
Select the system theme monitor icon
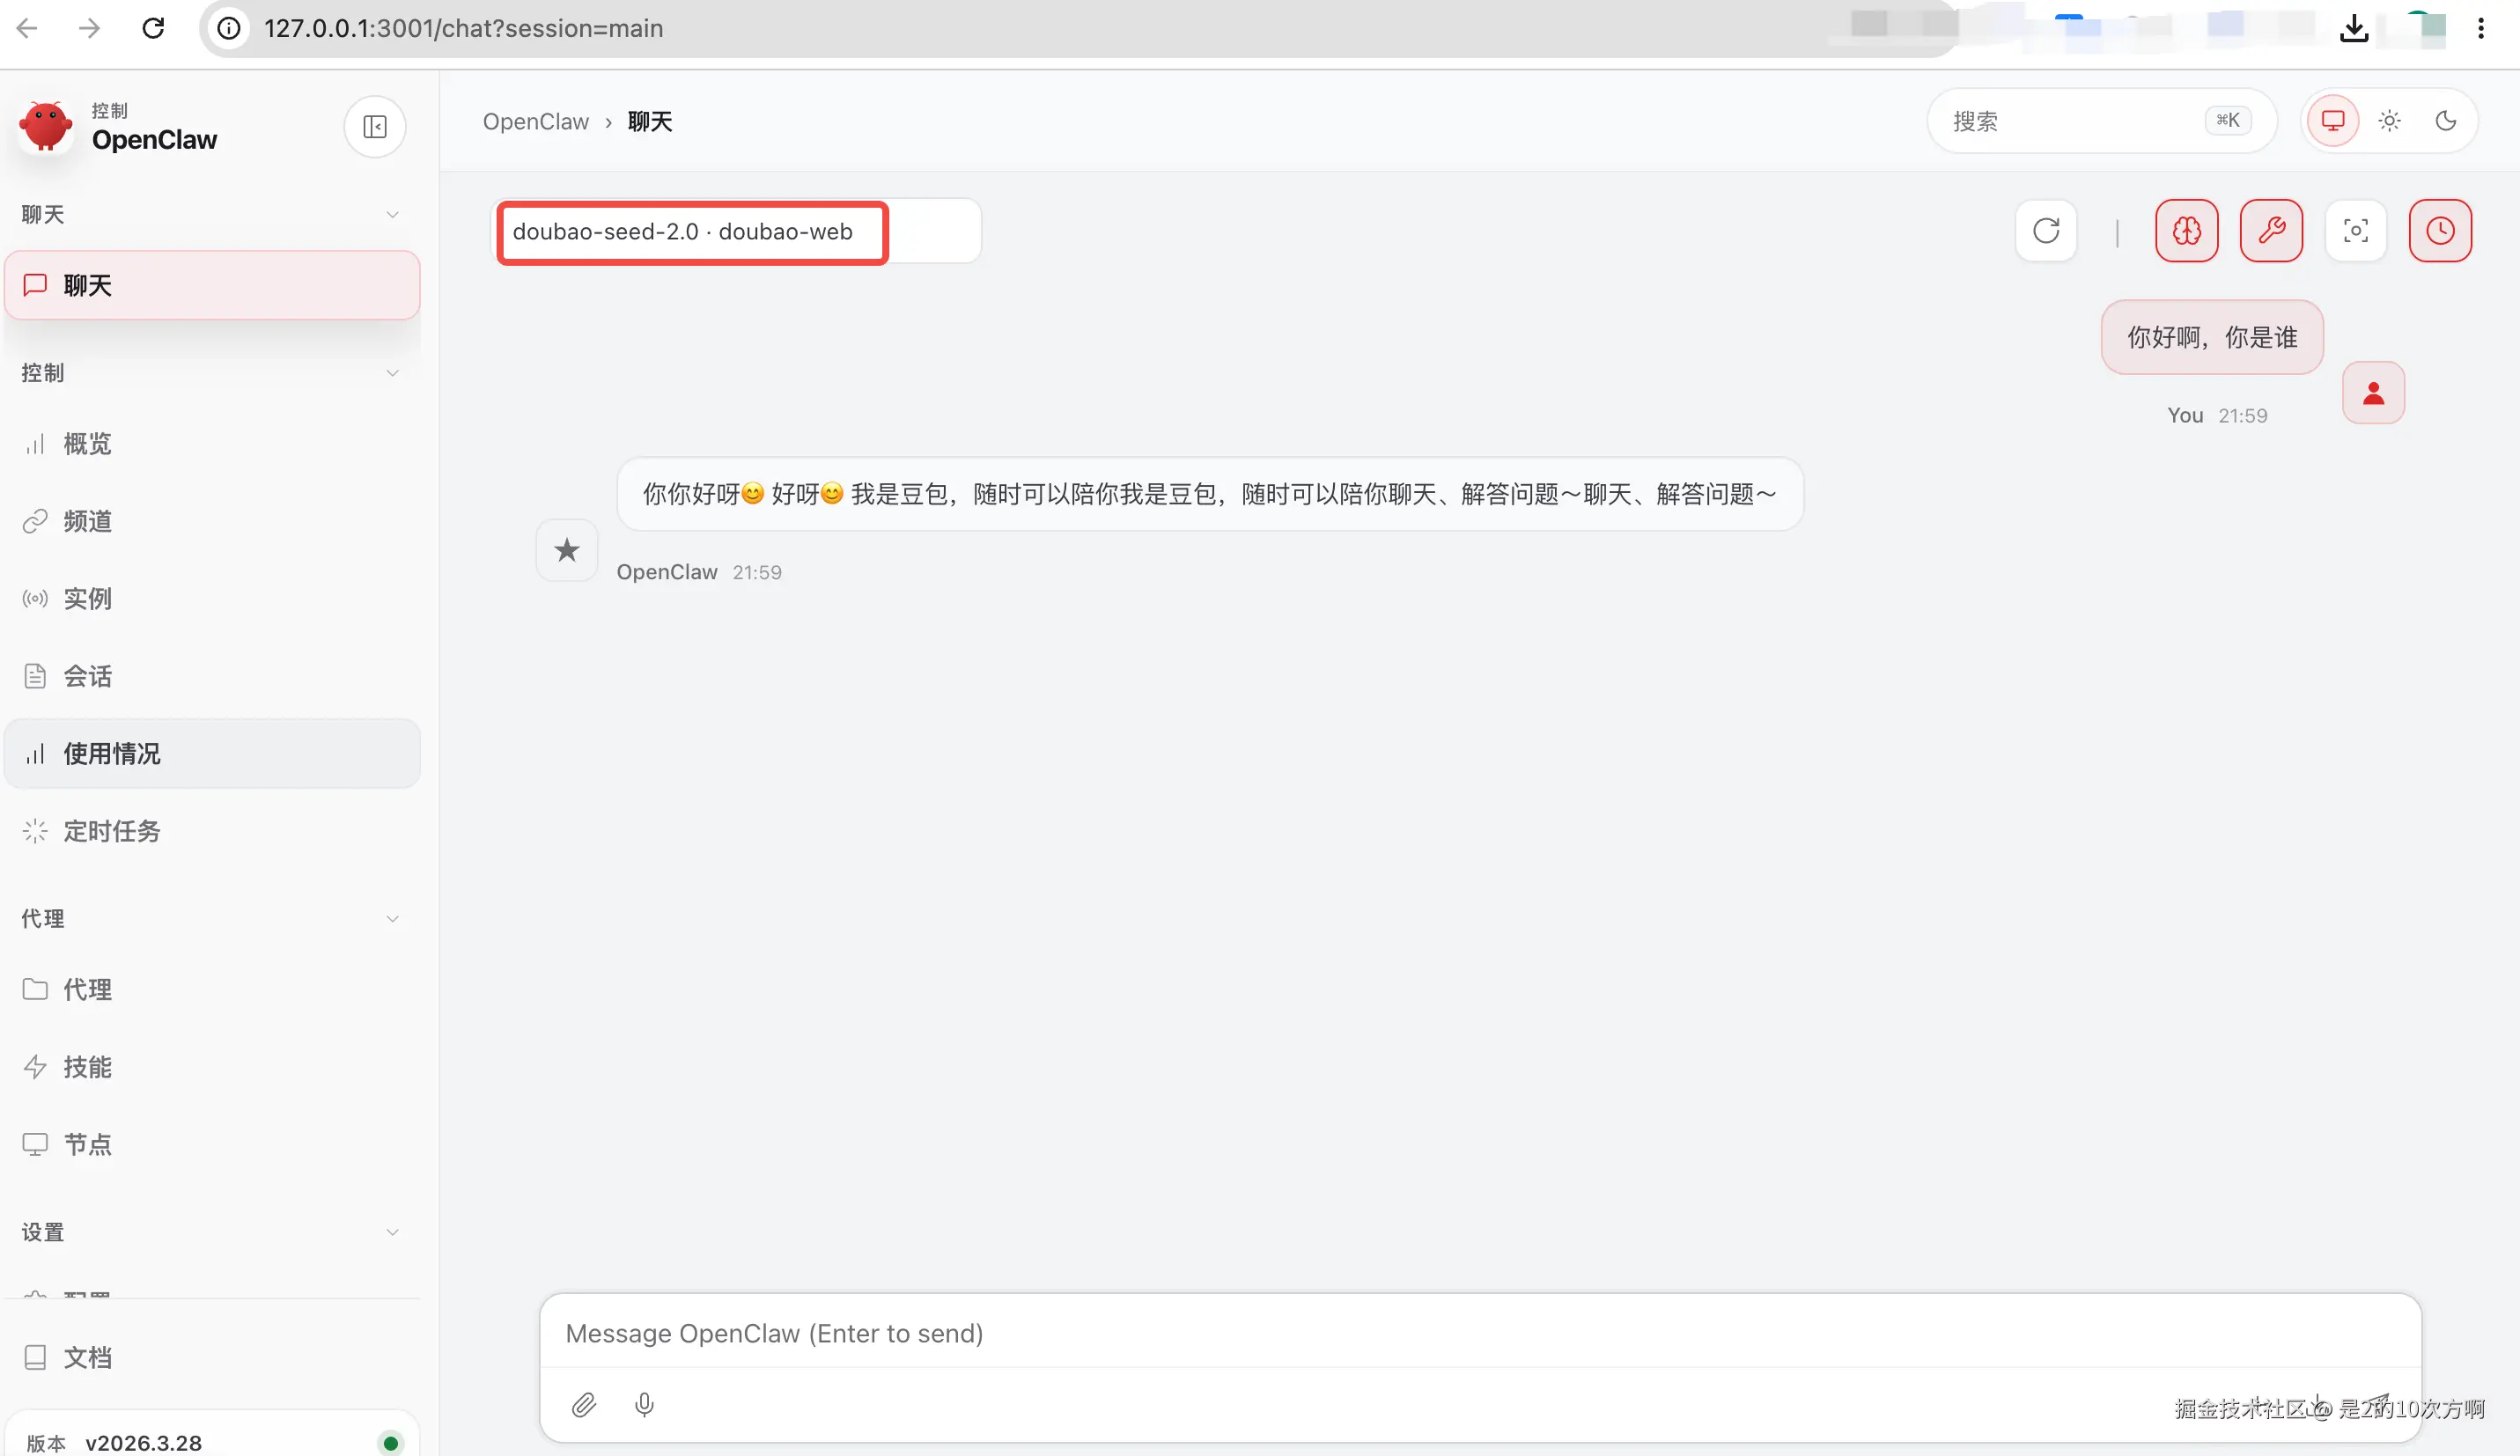2333,121
